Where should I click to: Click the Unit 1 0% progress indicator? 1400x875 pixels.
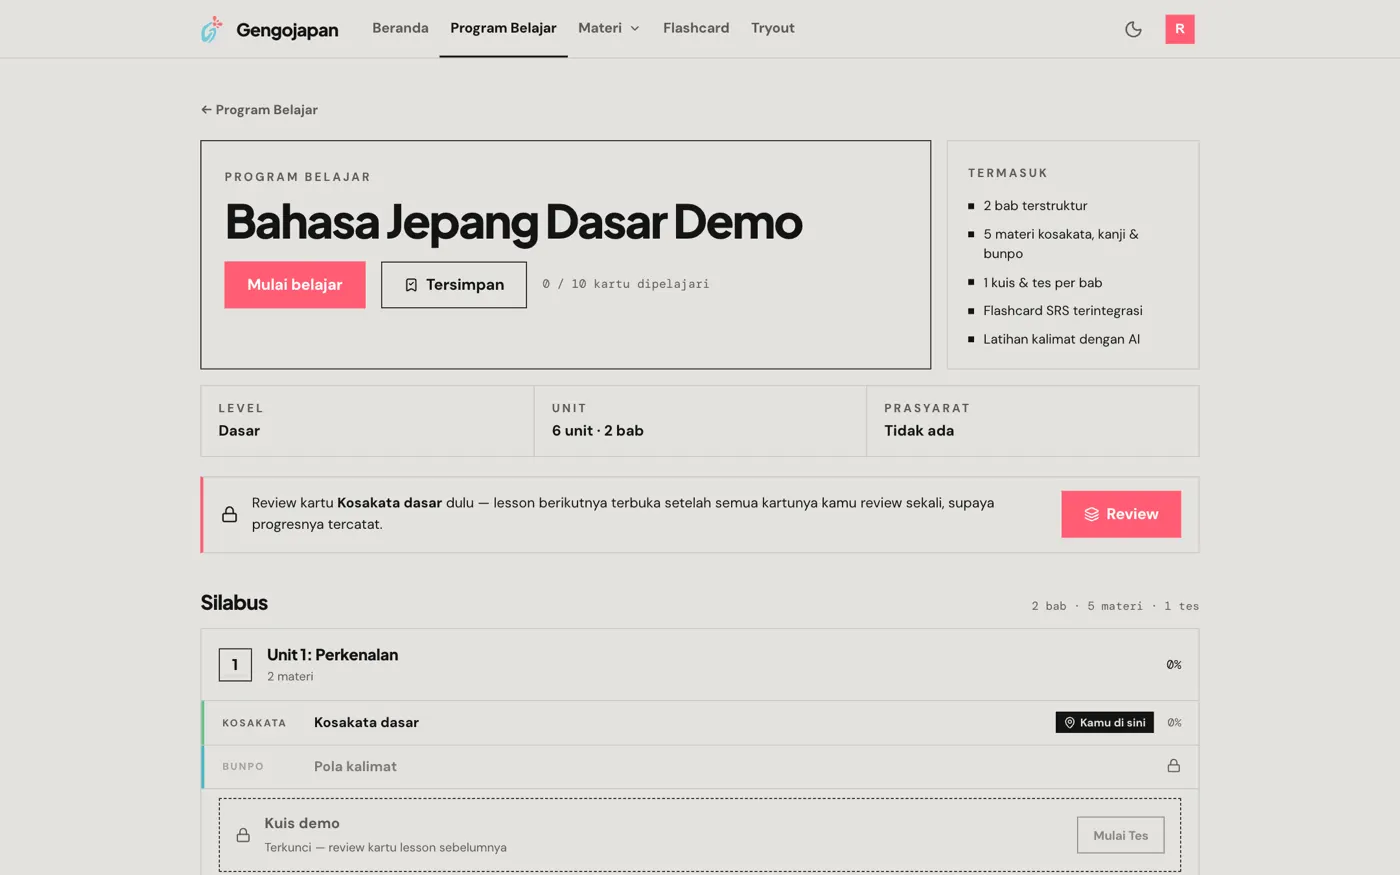(1174, 665)
